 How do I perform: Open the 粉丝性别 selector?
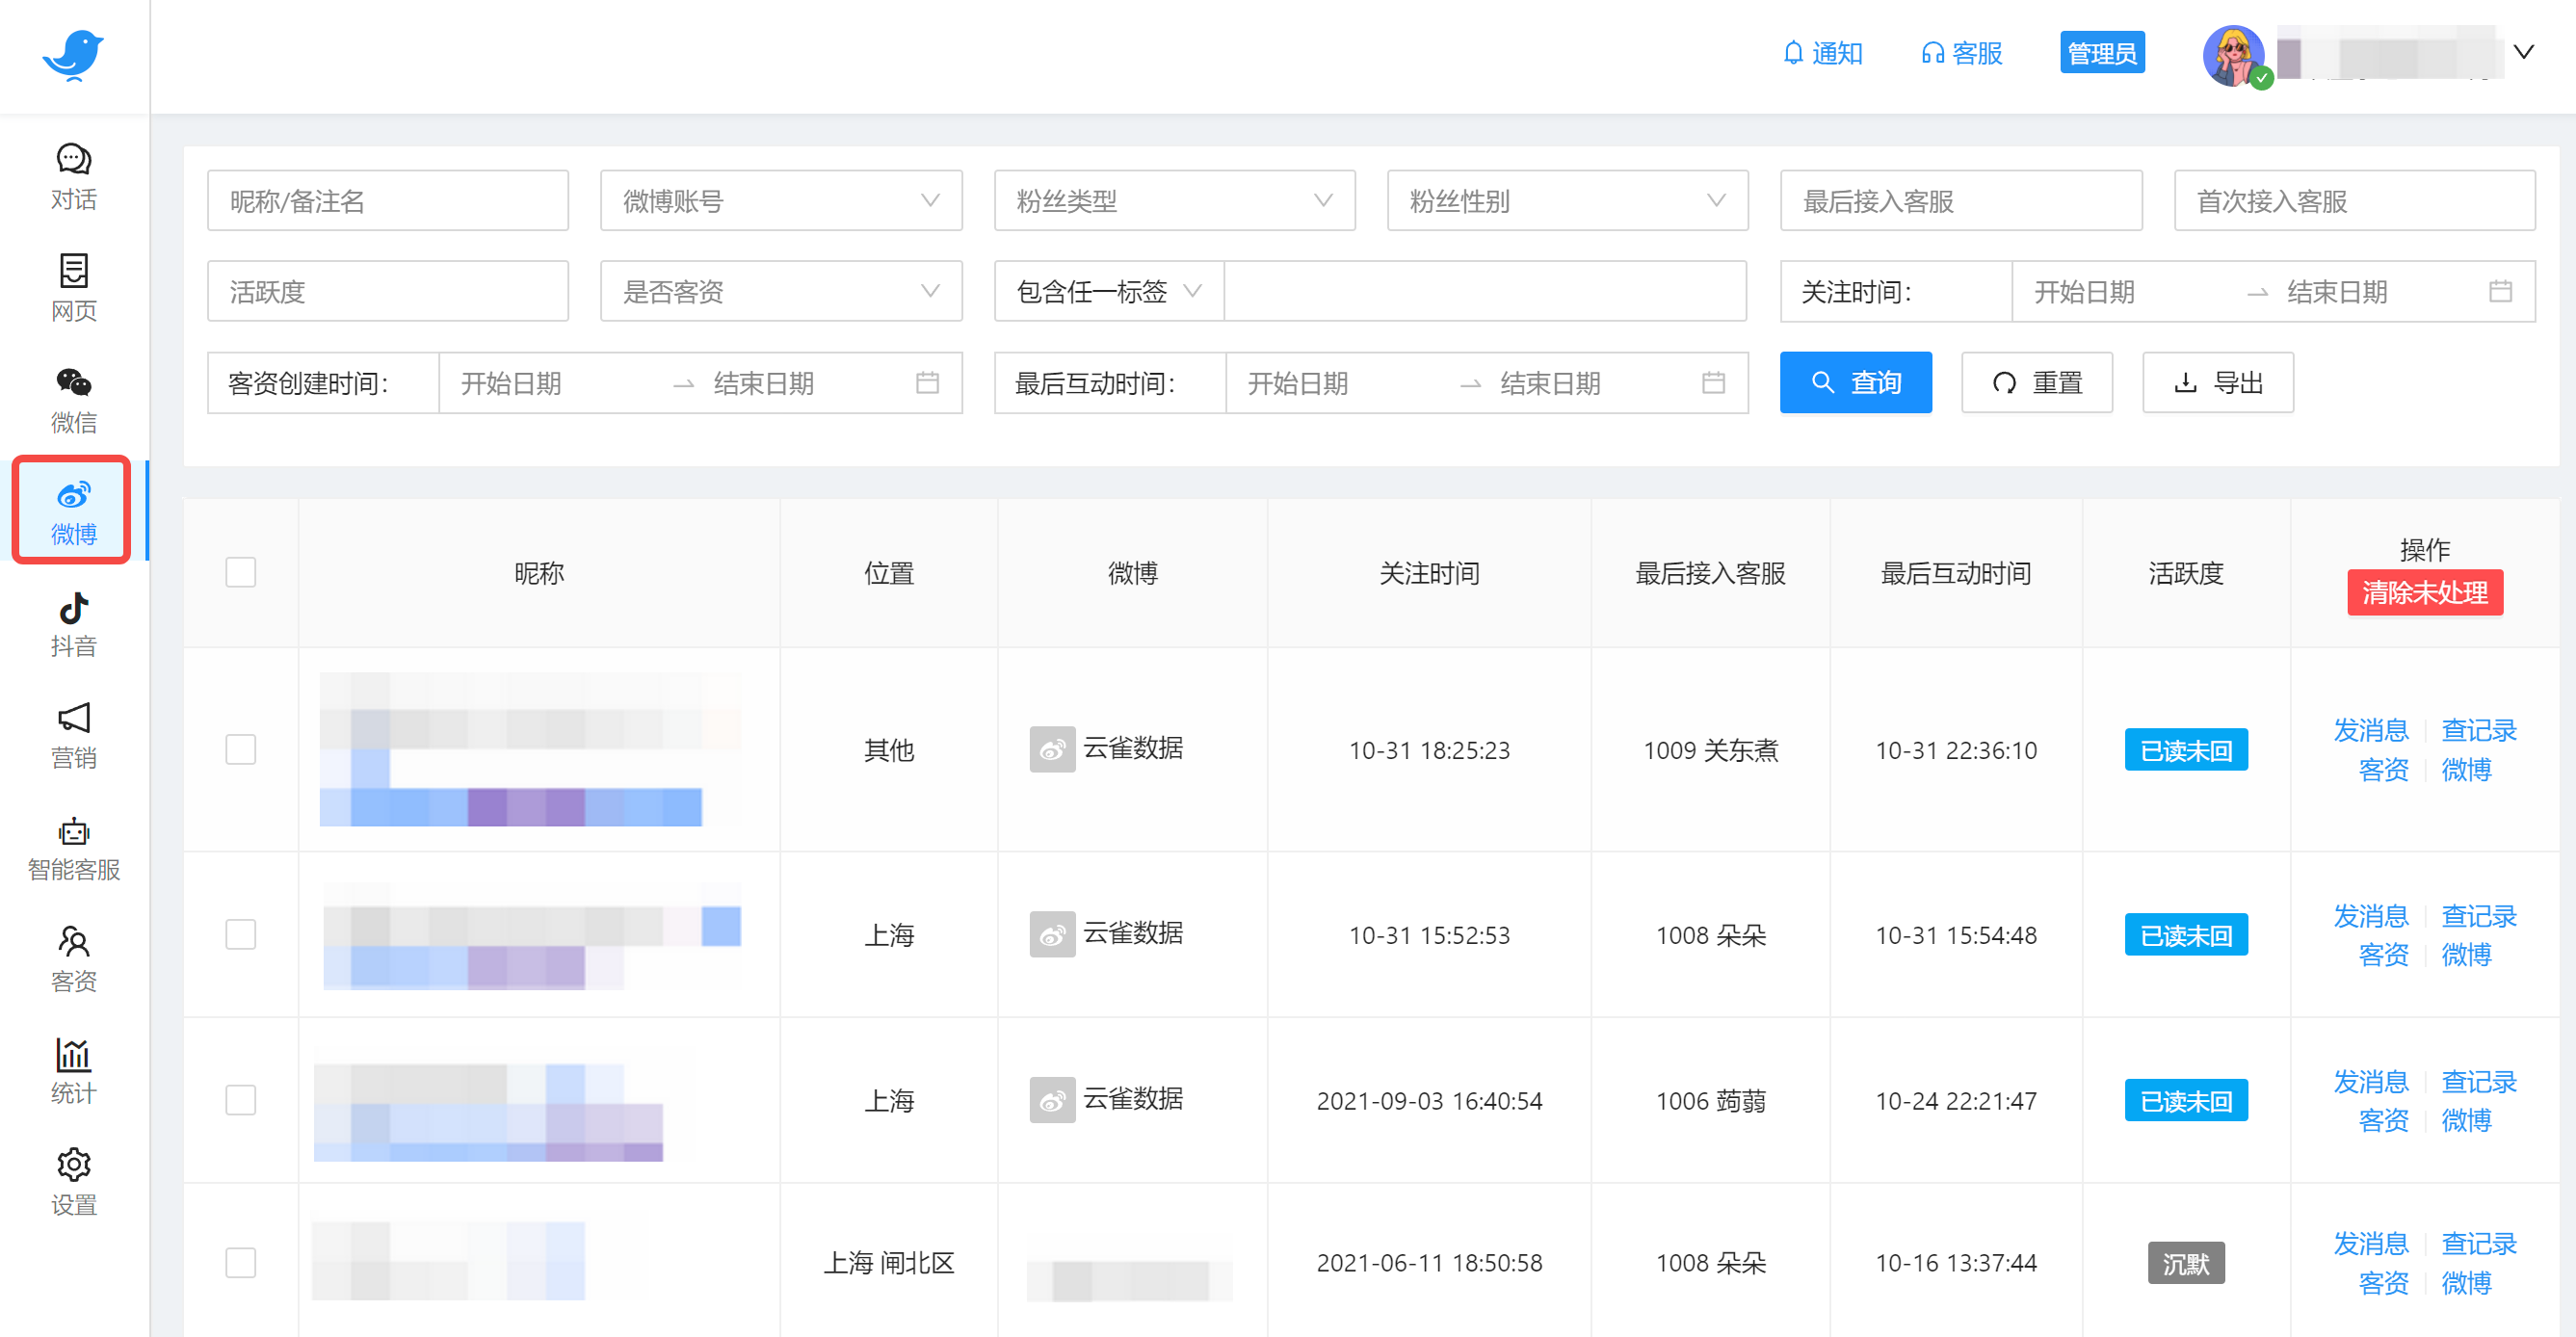coord(1566,200)
